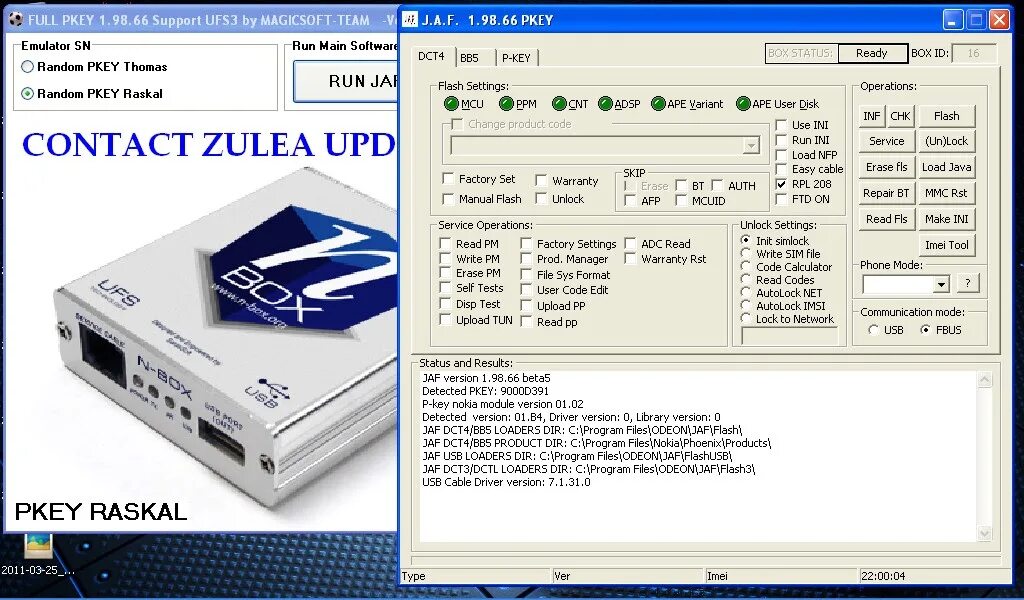This screenshot has width=1024, height=600.
Task: Check the Factory Settings checkbox
Action: [526, 243]
